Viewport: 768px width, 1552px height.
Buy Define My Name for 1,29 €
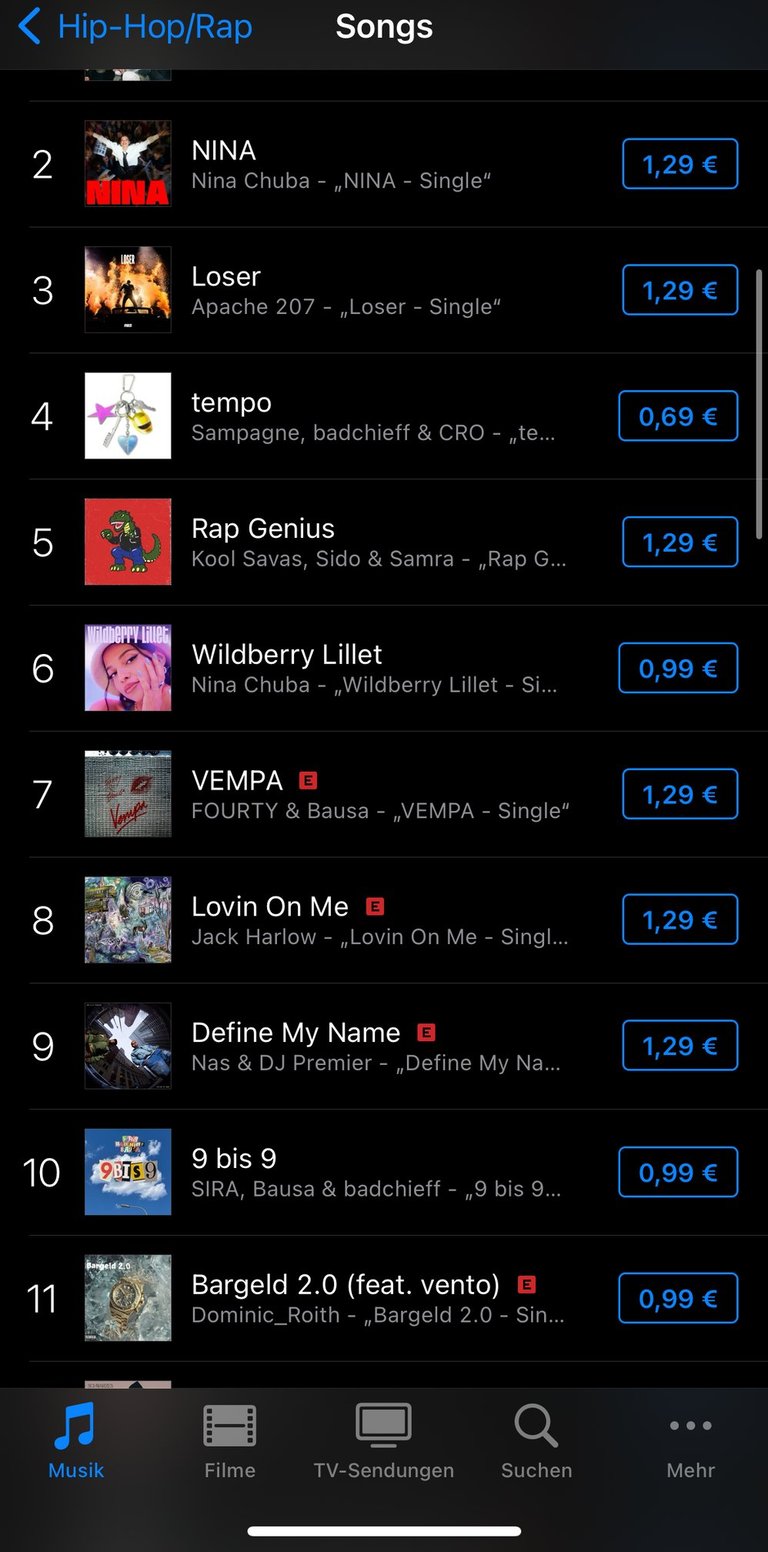click(x=680, y=1046)
